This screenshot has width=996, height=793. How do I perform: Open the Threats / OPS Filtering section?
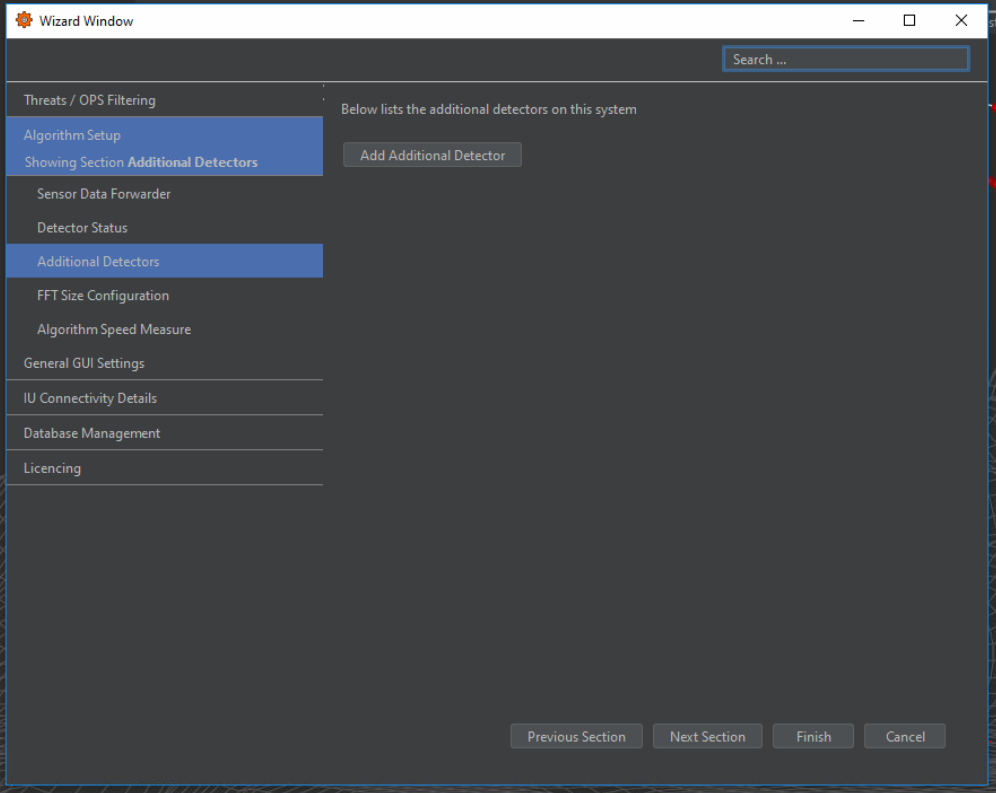pos(90,100)
